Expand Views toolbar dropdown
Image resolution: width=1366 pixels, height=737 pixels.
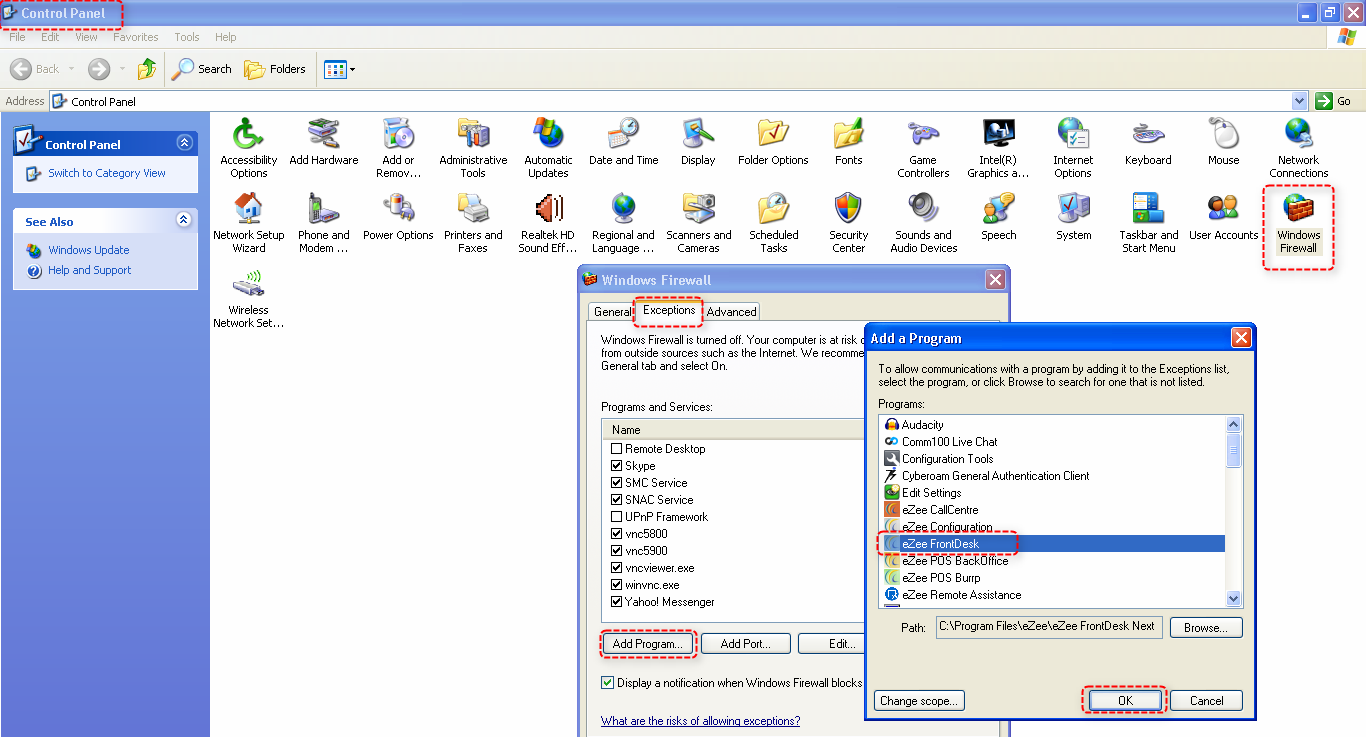click(352, 70)
